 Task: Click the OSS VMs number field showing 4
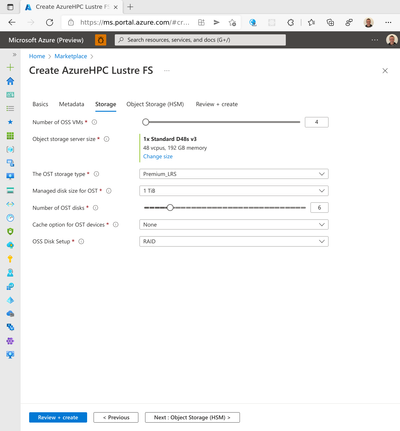tap(317, 122)
